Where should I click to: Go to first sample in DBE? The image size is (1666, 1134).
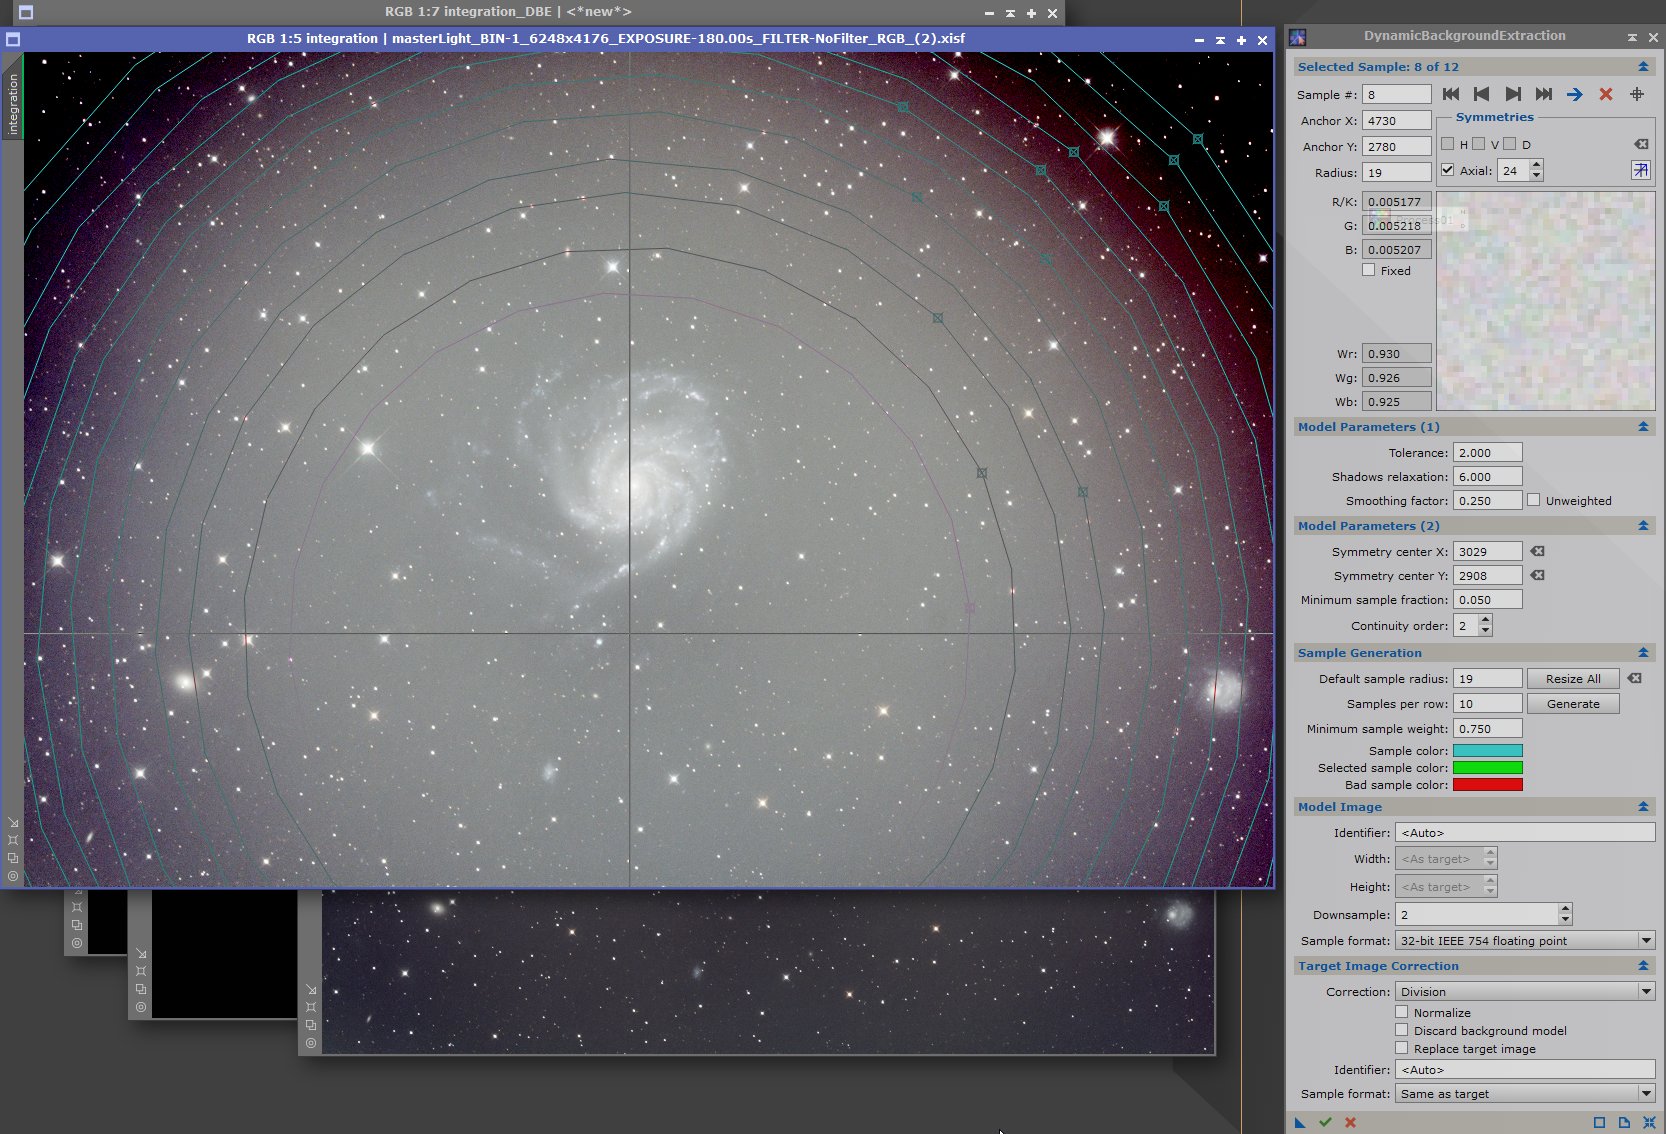click(1451, 94)
